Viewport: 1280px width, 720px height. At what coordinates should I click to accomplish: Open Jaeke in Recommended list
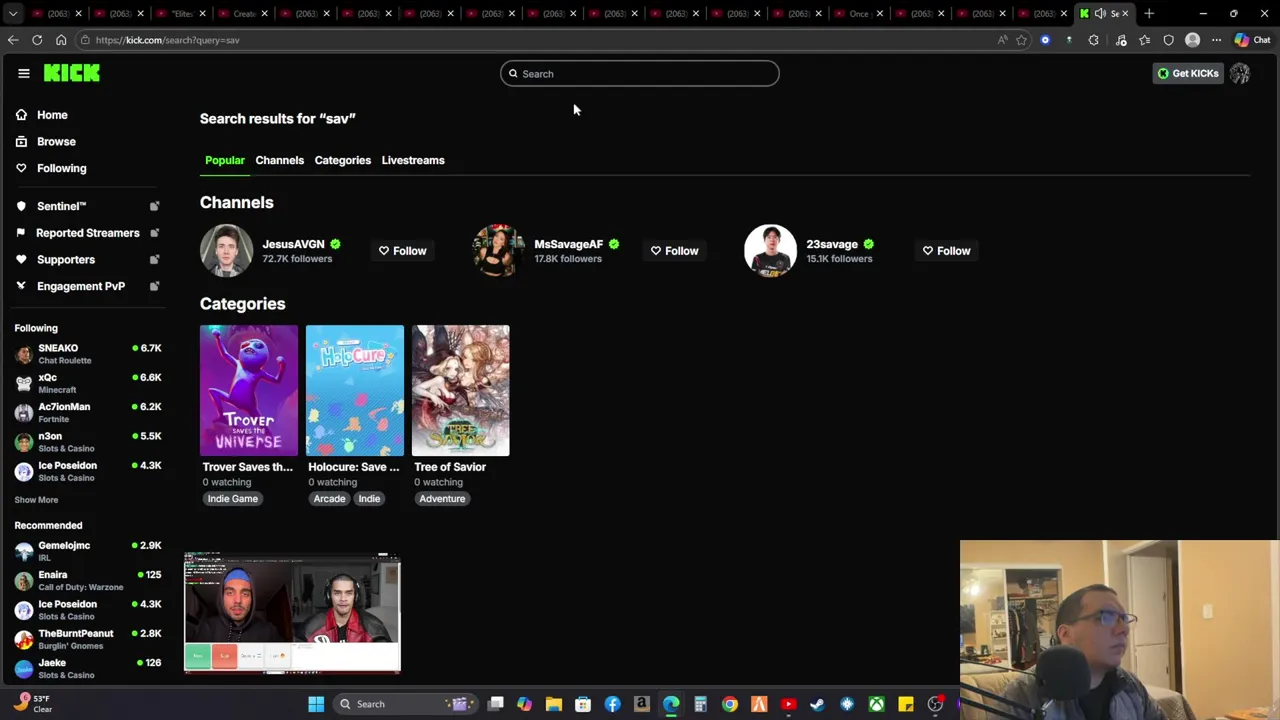tap(88, 668)
